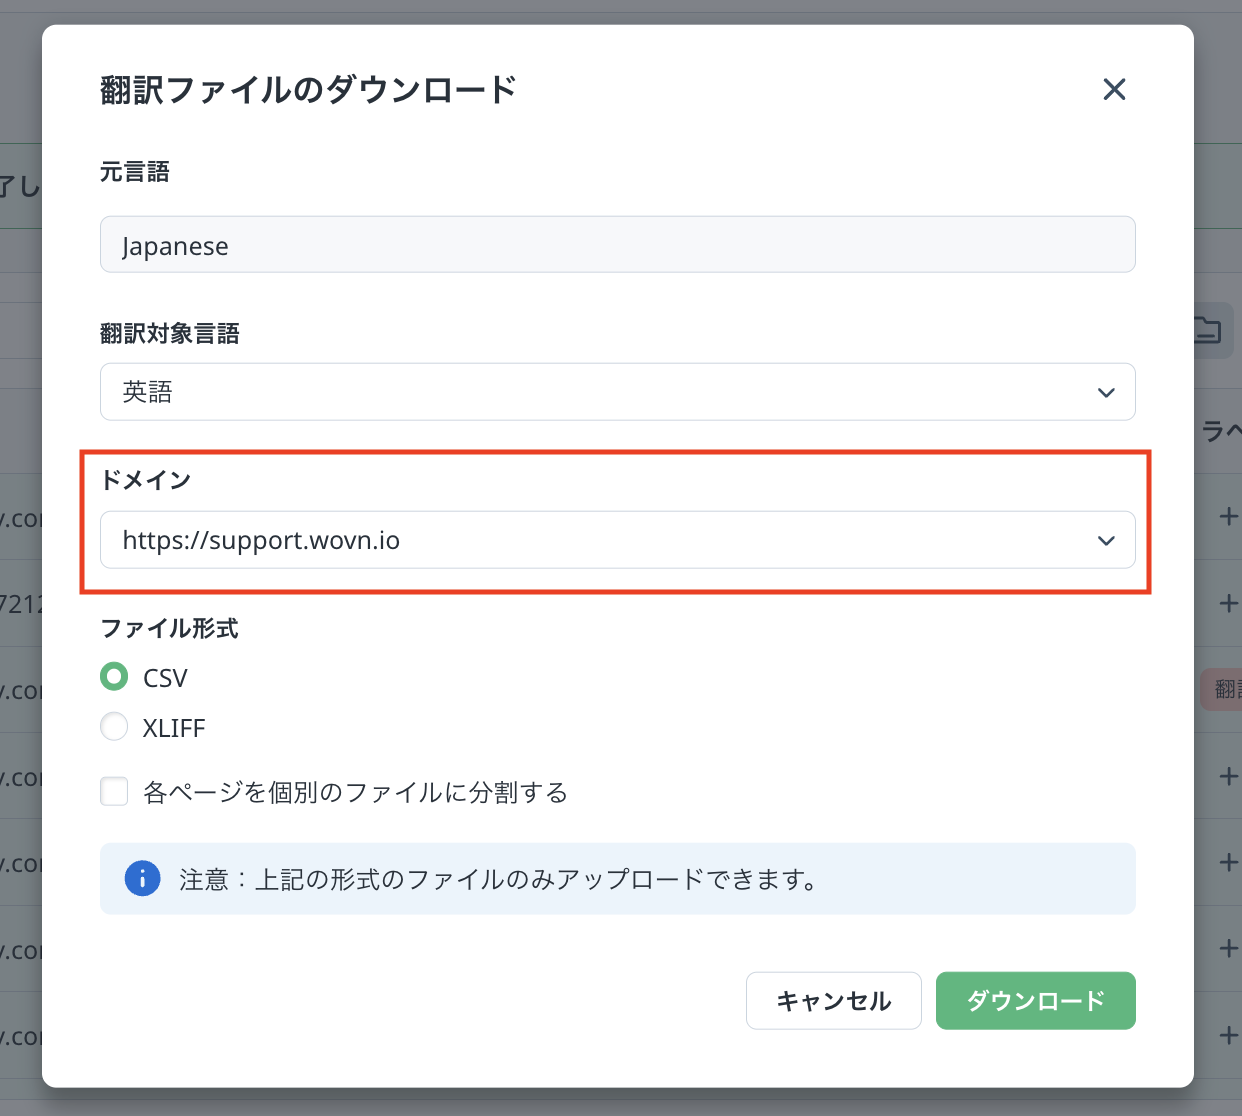Click the 翻訳ファイルのダウンロード dialog title
This screenshot has height=1116, width=1242.
tap(308, 90)
